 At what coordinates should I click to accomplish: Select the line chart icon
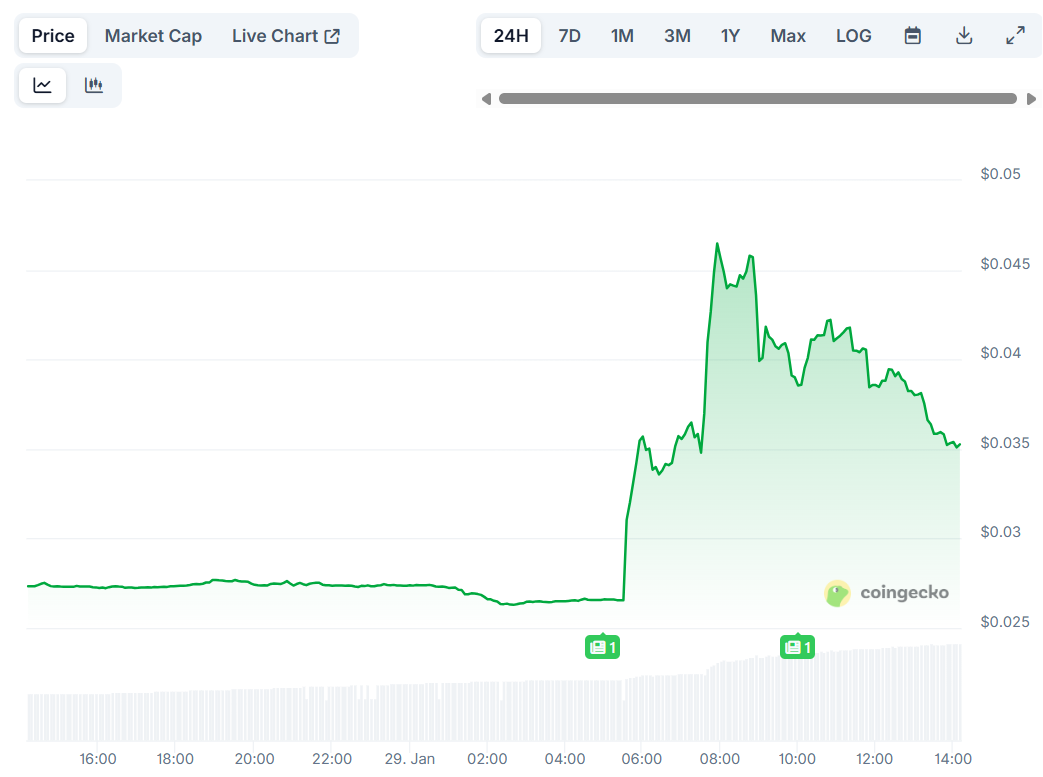point(40,85)
